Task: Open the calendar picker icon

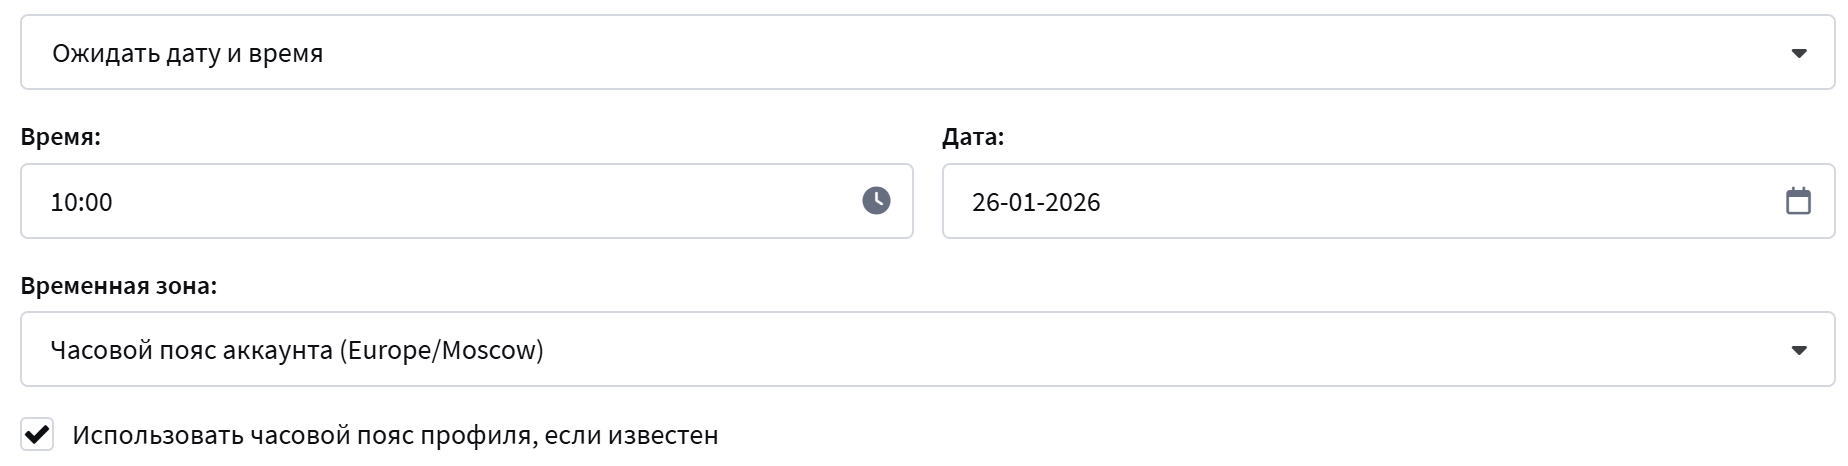Action: coord(1798,200)
